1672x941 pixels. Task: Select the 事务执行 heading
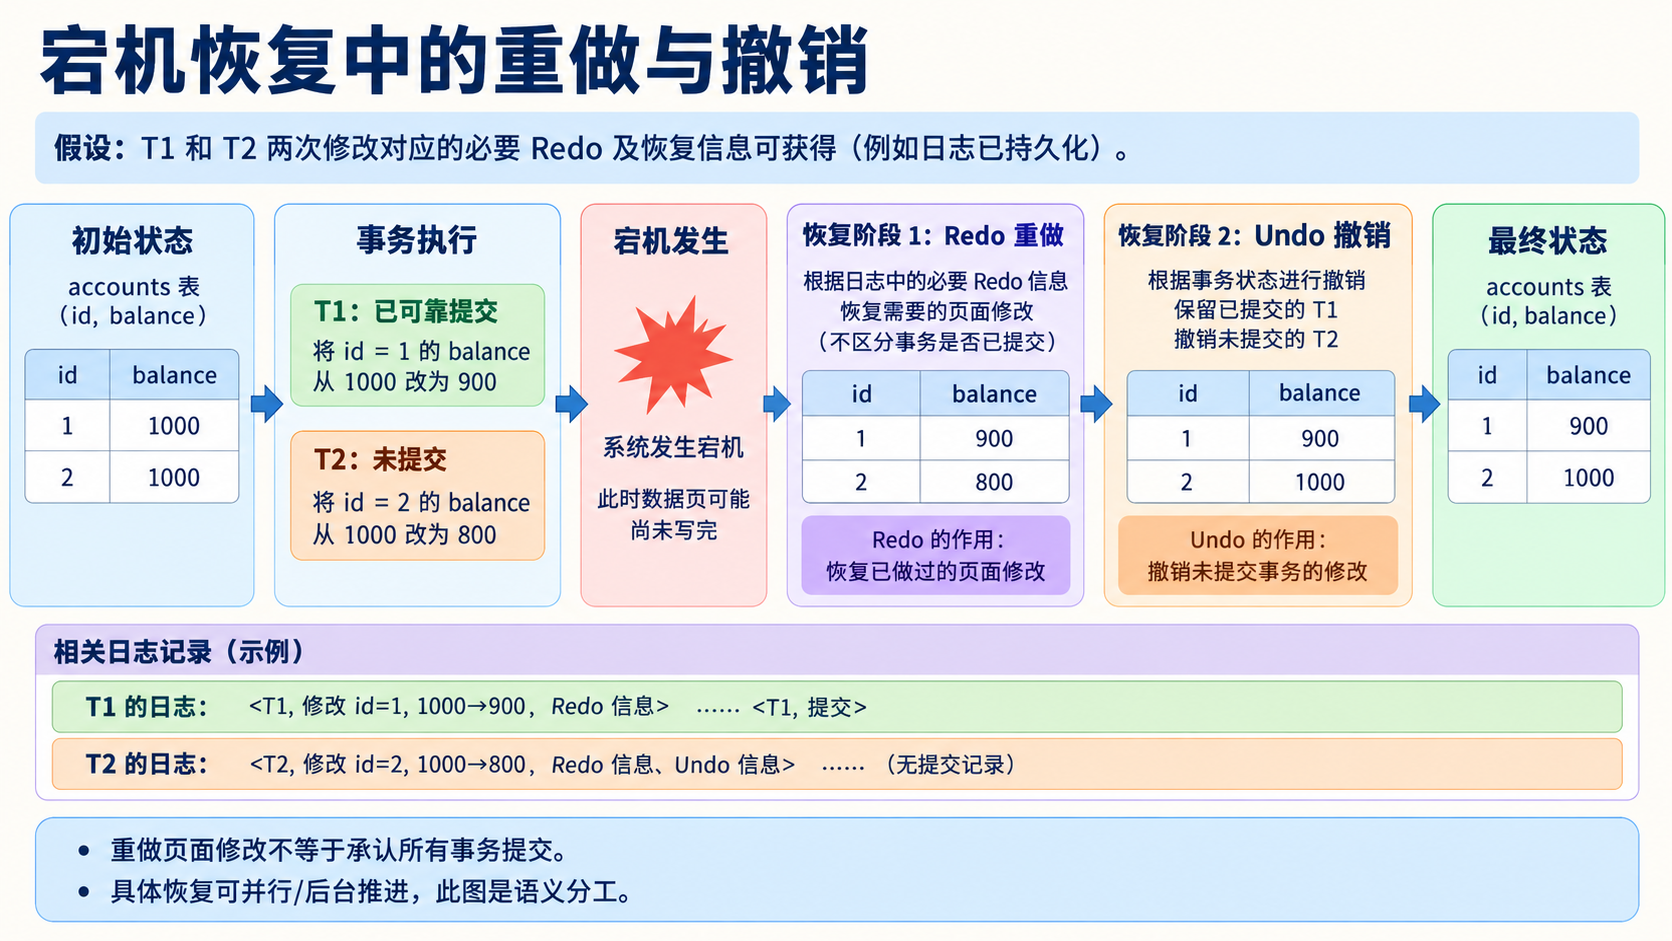click(x=417, y=240)
